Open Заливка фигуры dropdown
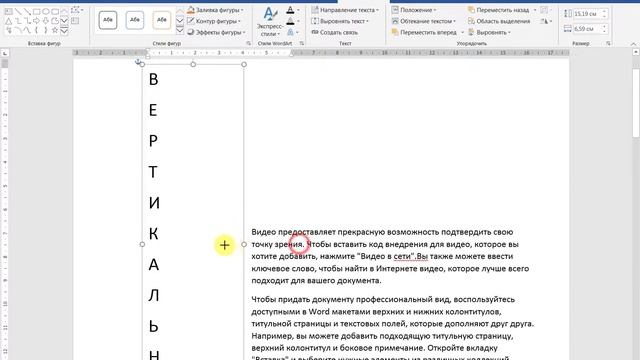 coord(216,10)
